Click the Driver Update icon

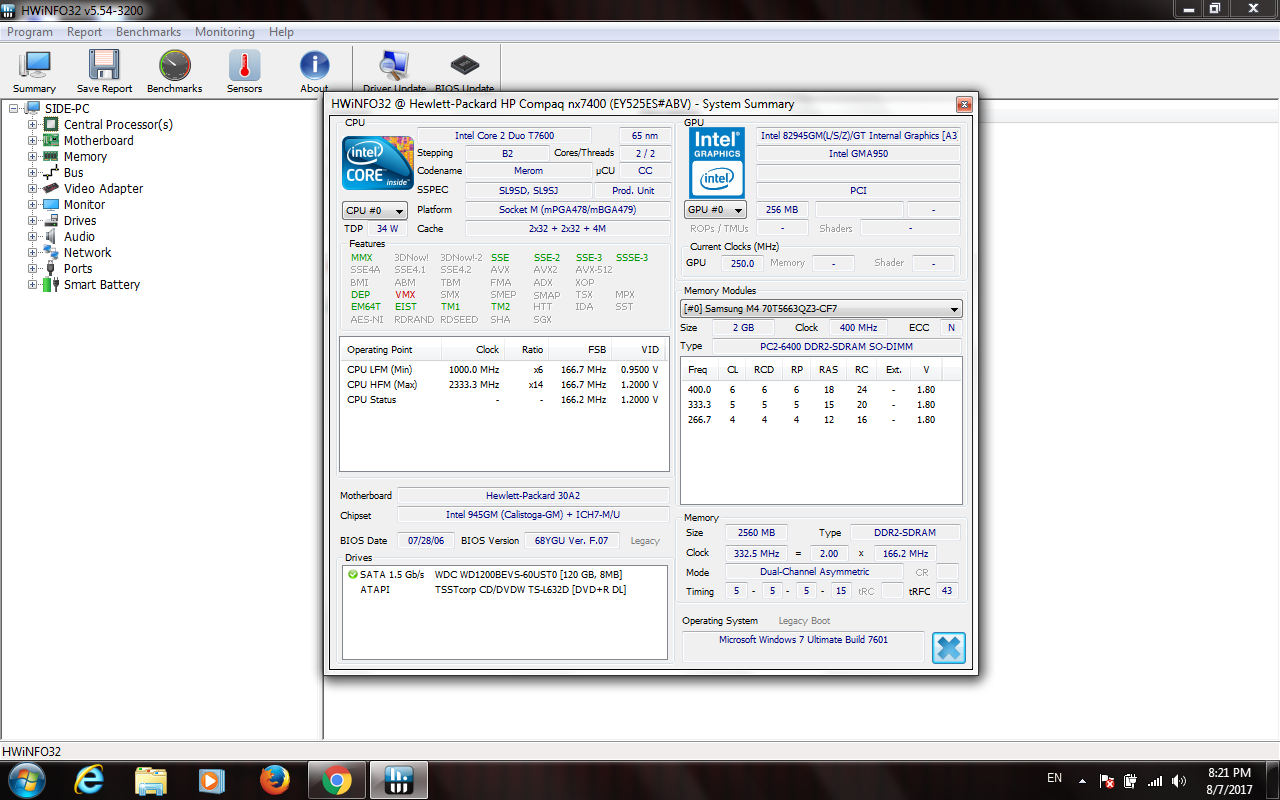coord(394,67)
